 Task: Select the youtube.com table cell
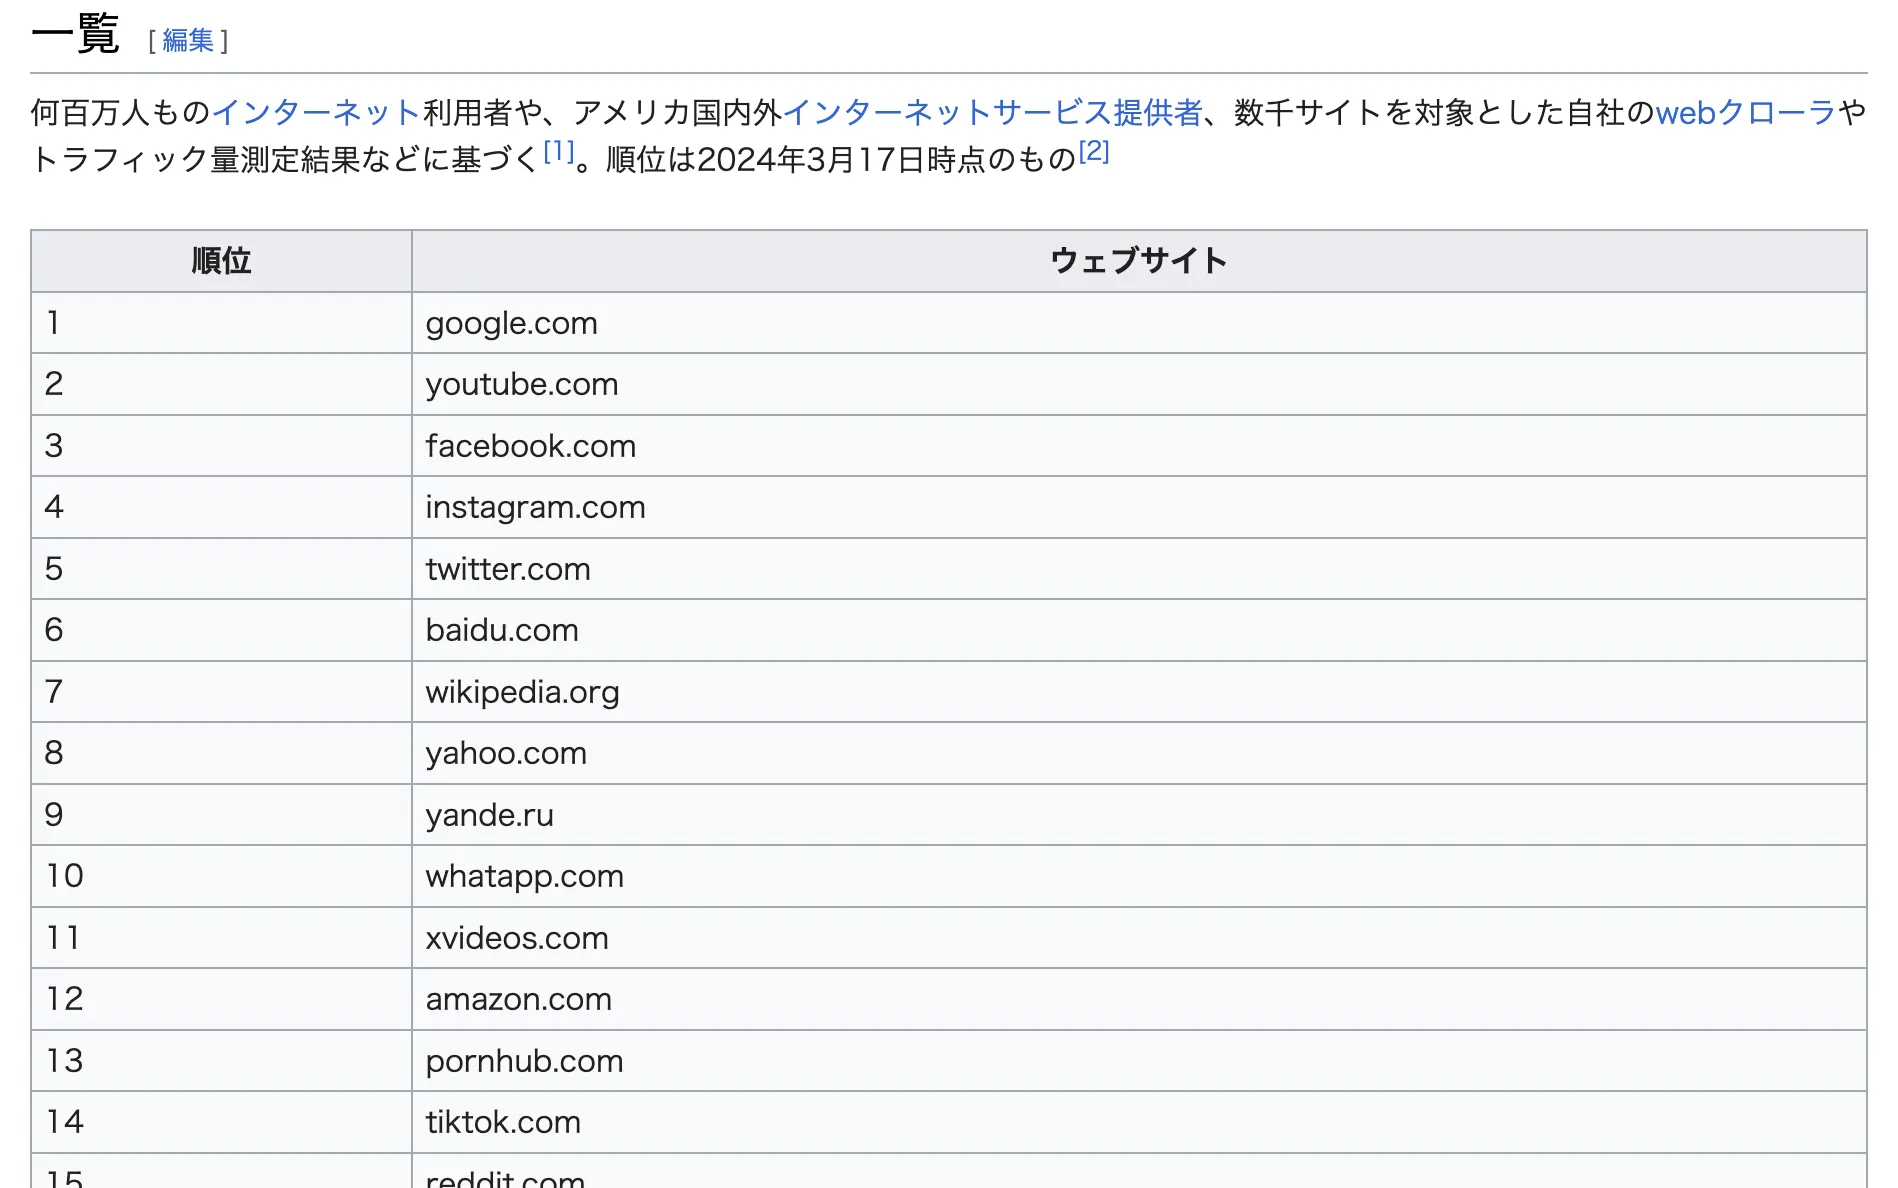[x=521, y=385]
